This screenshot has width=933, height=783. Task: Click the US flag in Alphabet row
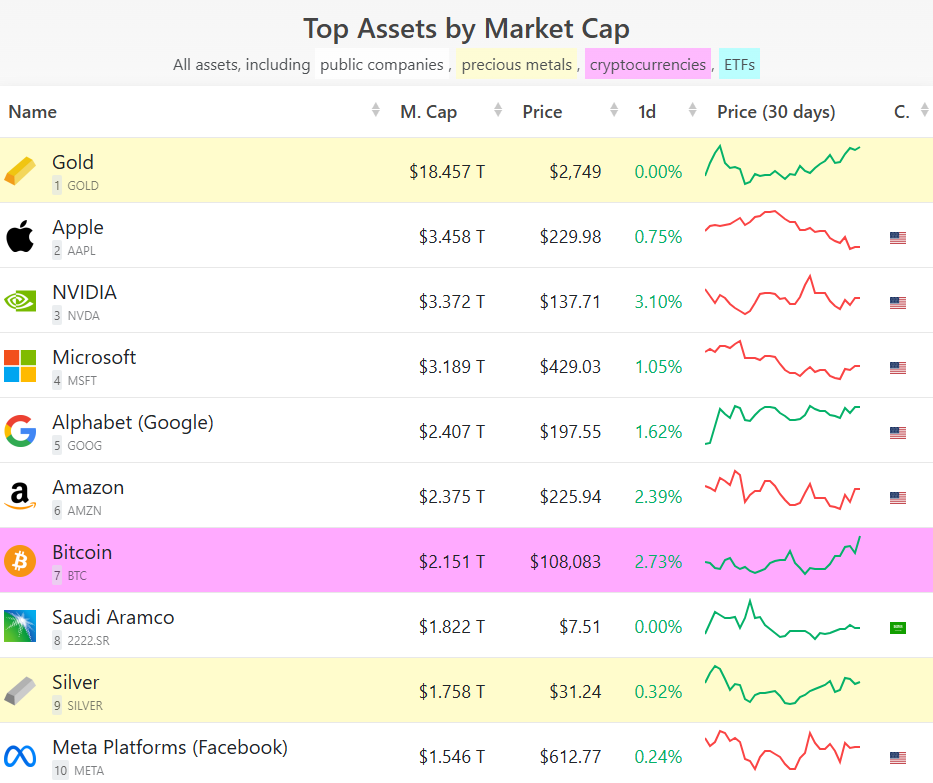tap(898, 433)
